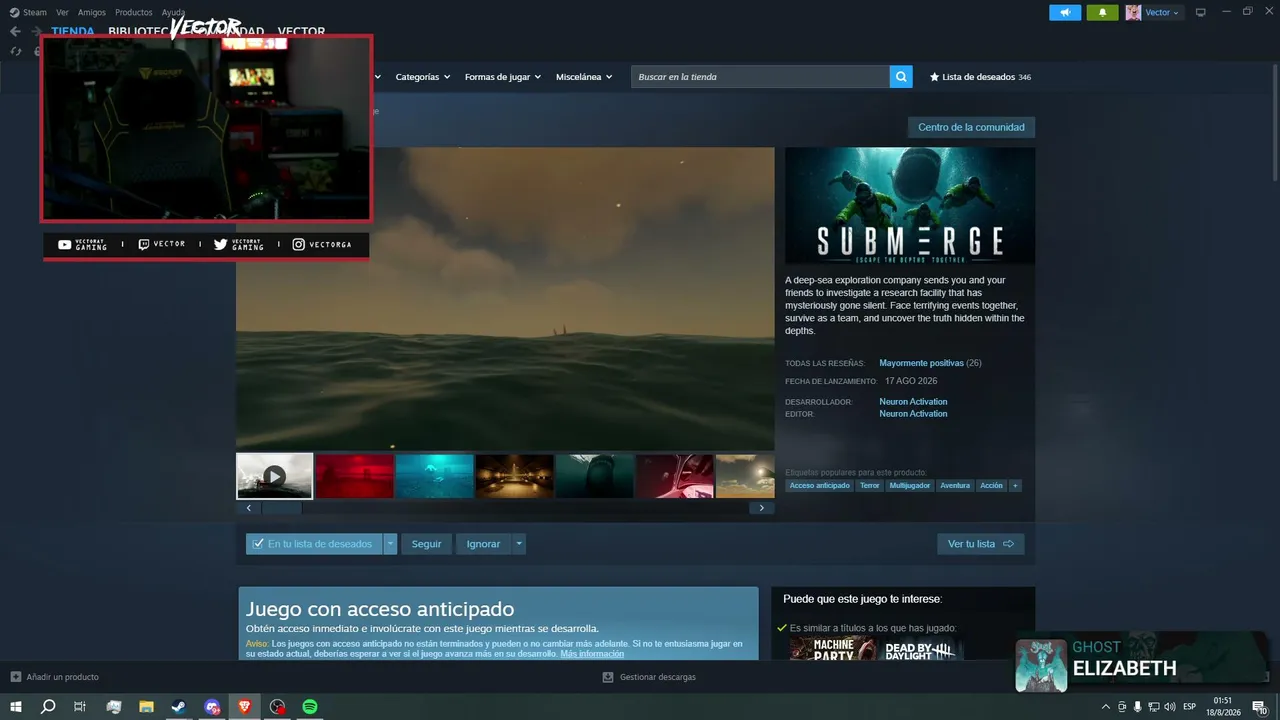Click the Steam logo in the menu bar
This screenshot has width=1280, height=720.
pyautogui.click(x=14, y=12)
